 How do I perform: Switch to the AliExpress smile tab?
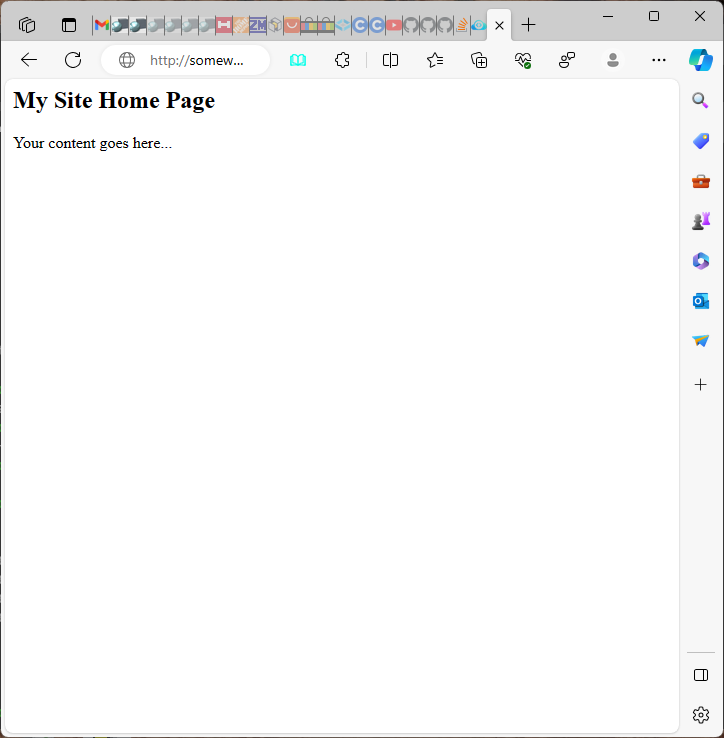292,25
